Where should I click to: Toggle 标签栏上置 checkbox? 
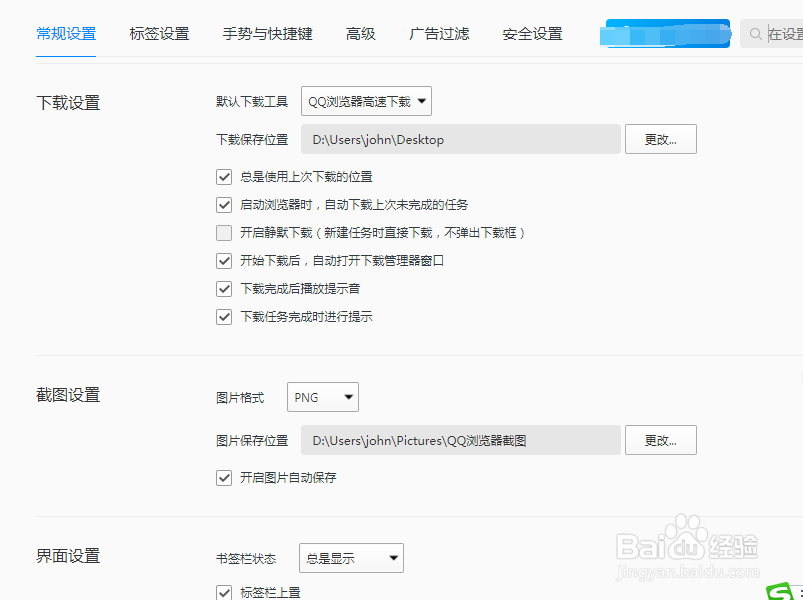[x=224, y=592]
